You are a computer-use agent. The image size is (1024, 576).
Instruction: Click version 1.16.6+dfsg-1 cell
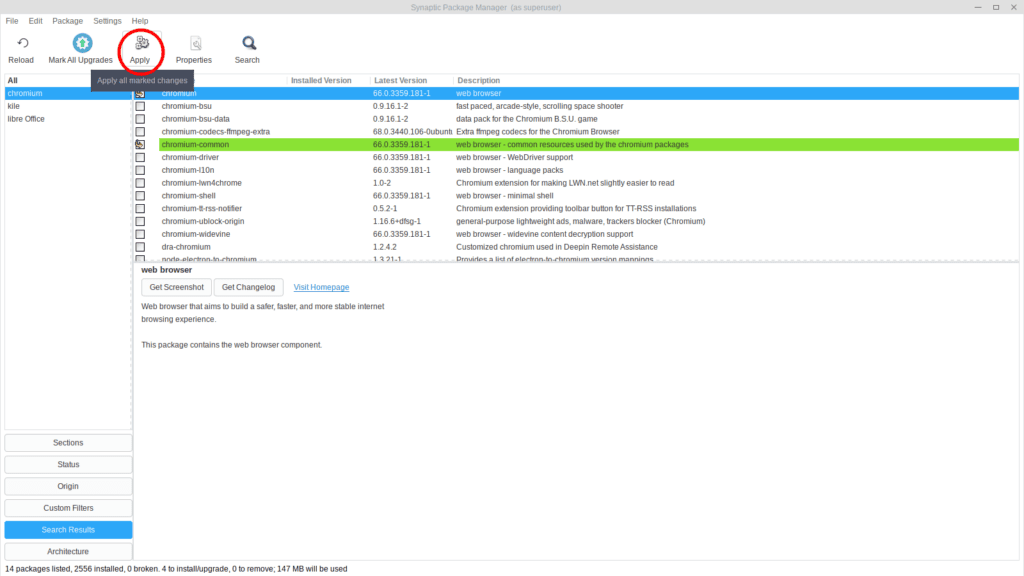pyautogui.click(x=397, y=221)
